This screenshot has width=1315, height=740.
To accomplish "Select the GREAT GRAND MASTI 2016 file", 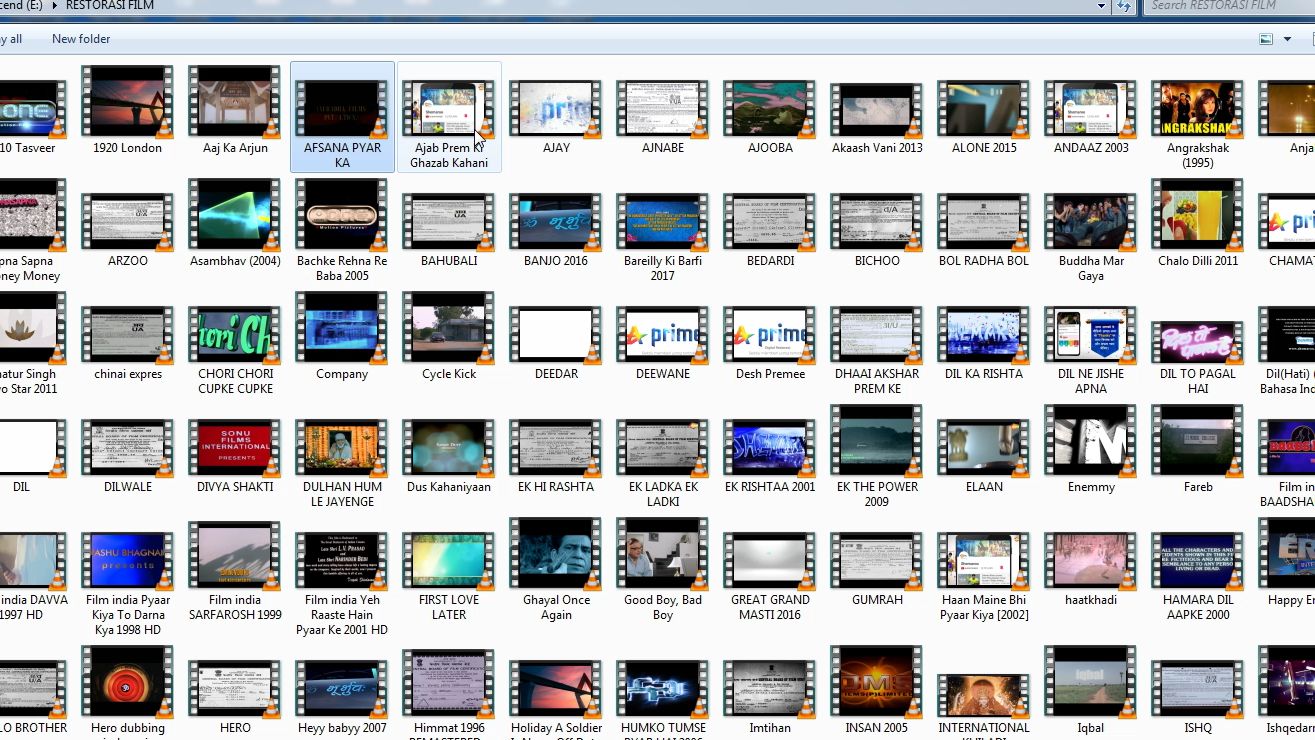I will tap(770, 569).
